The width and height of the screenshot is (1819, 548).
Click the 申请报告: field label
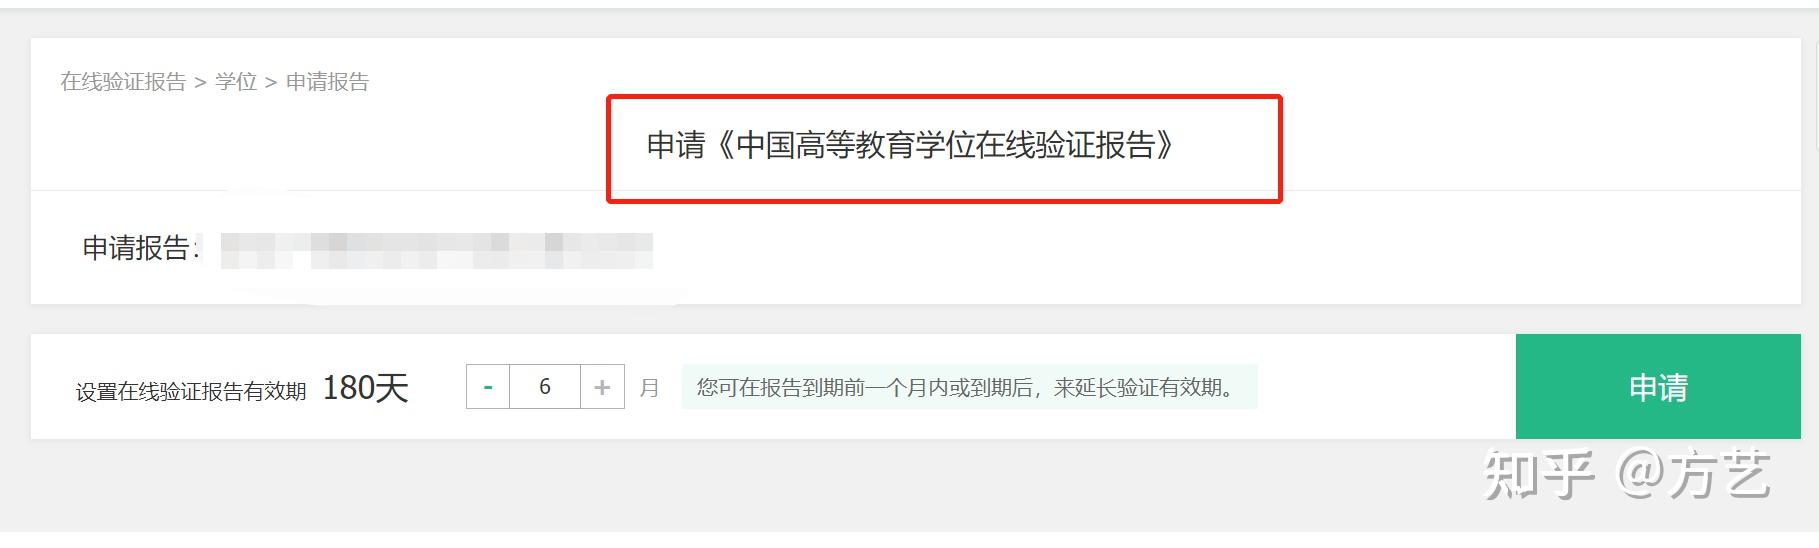140,248
